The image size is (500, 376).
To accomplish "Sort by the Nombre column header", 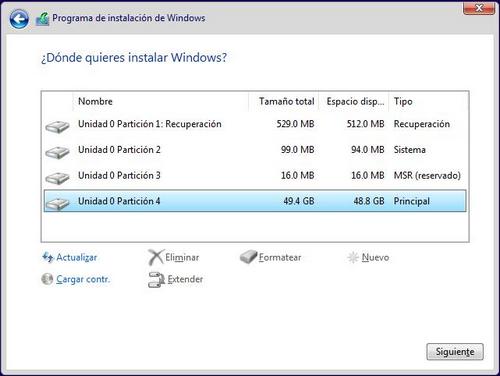I will pyautogui.click(x=160, y=101).
